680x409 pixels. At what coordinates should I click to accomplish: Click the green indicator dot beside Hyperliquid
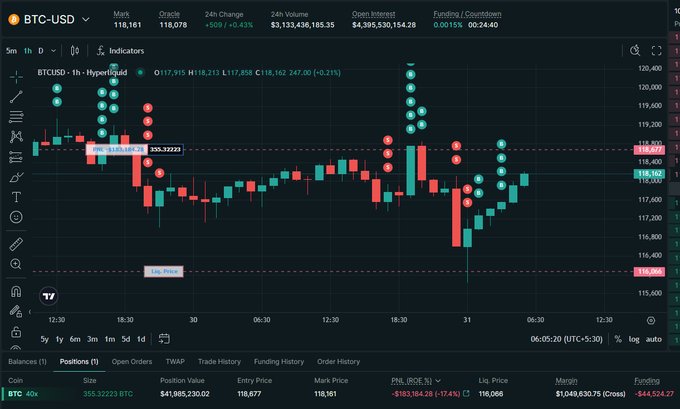(x=140, y=72)
